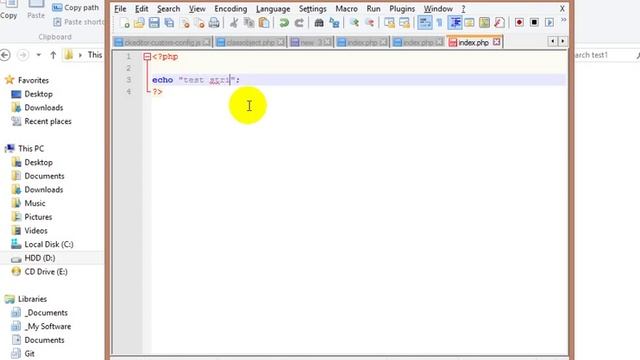Click the Zoom In toolbar icon
The width and height of the screenshot is (640, 360).
[354, 23]
